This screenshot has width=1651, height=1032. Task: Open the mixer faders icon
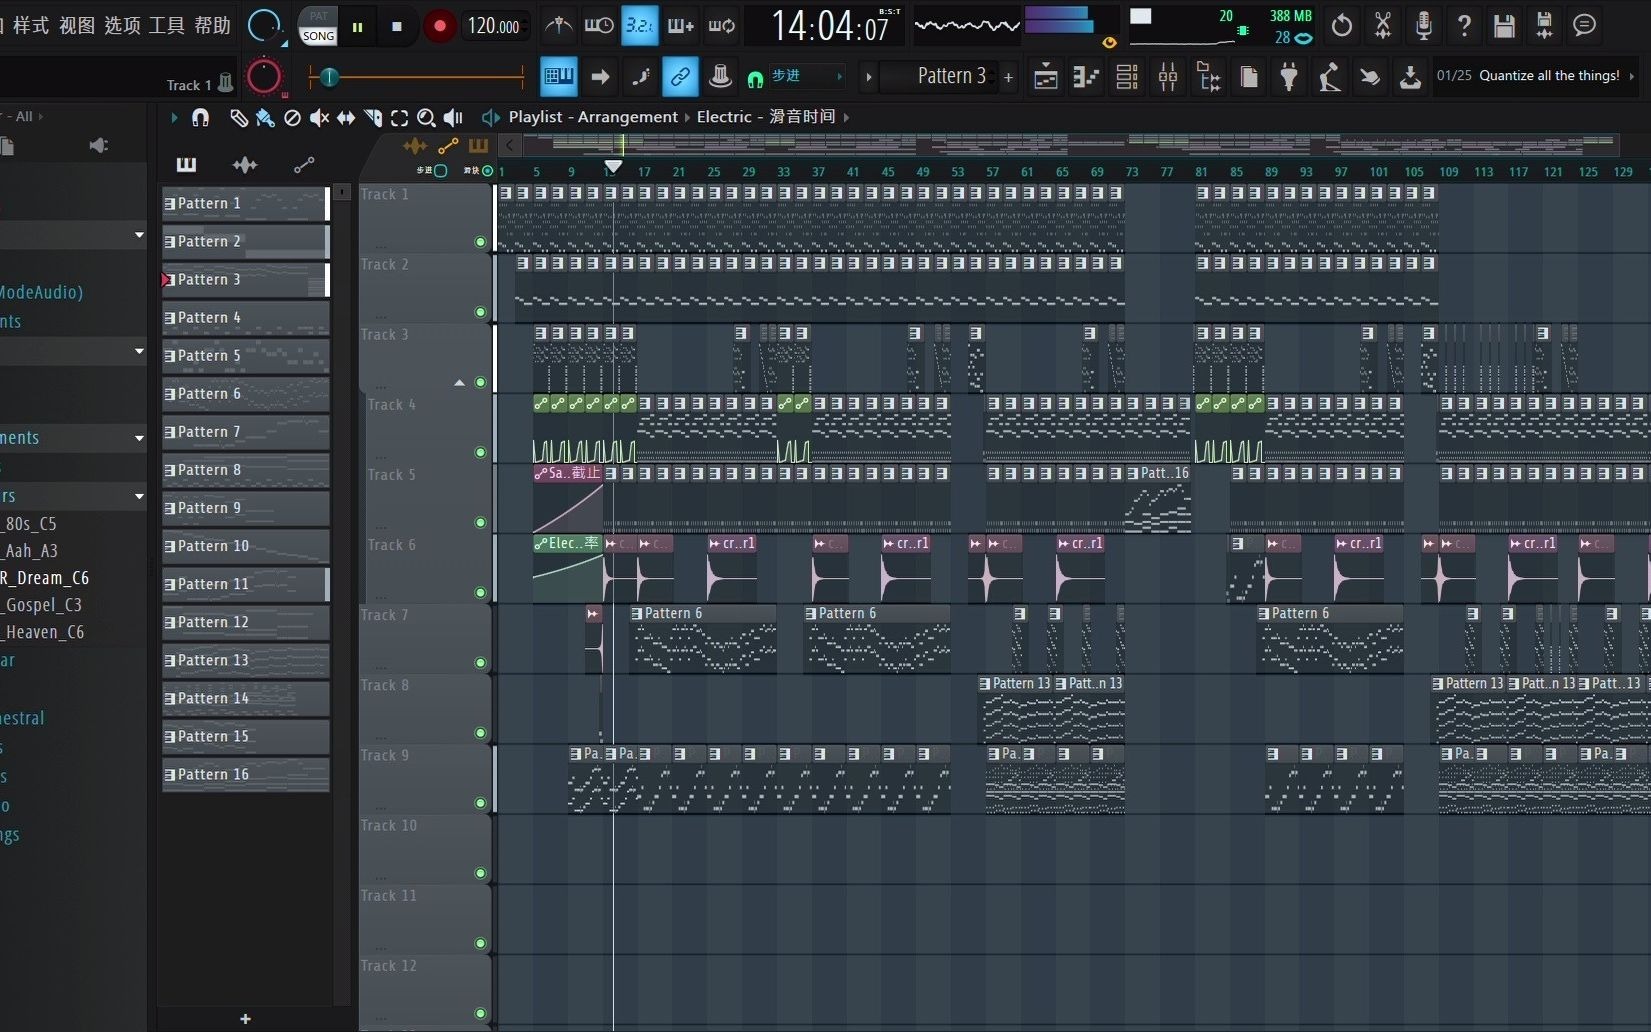(x=1168, y=77)
